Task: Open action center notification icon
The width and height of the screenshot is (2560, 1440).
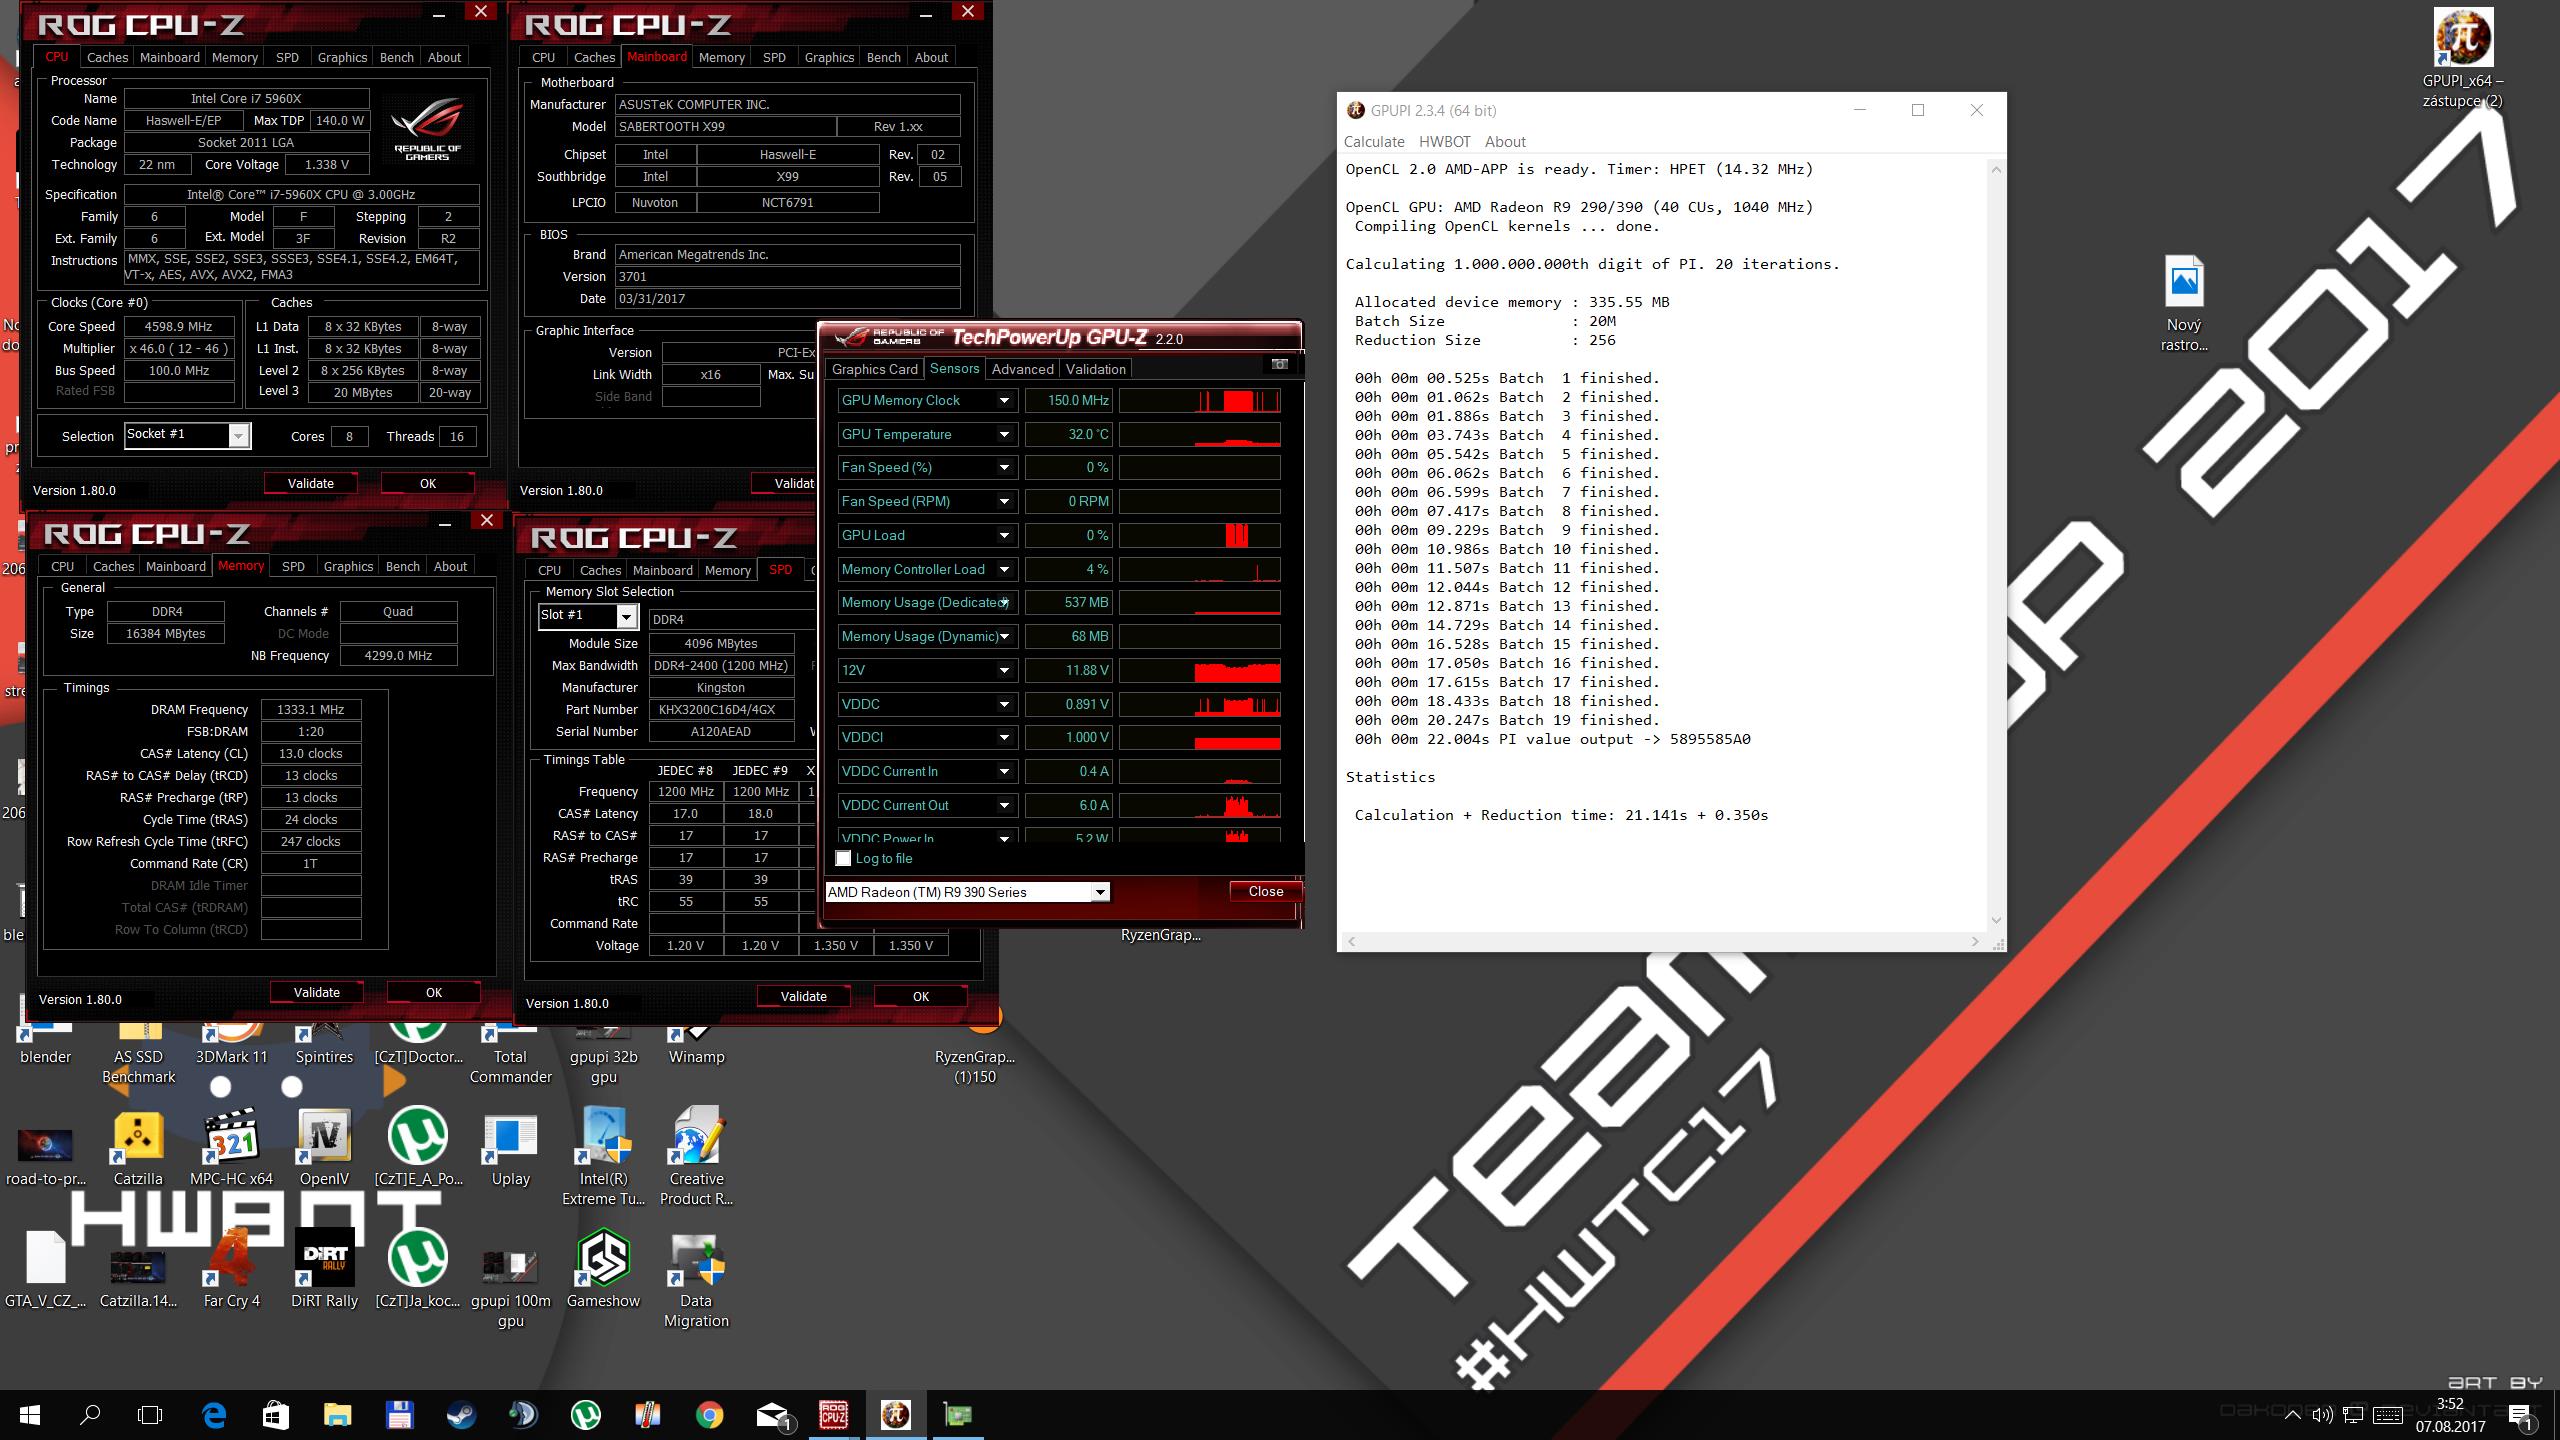Action: pos(2520,1416)
